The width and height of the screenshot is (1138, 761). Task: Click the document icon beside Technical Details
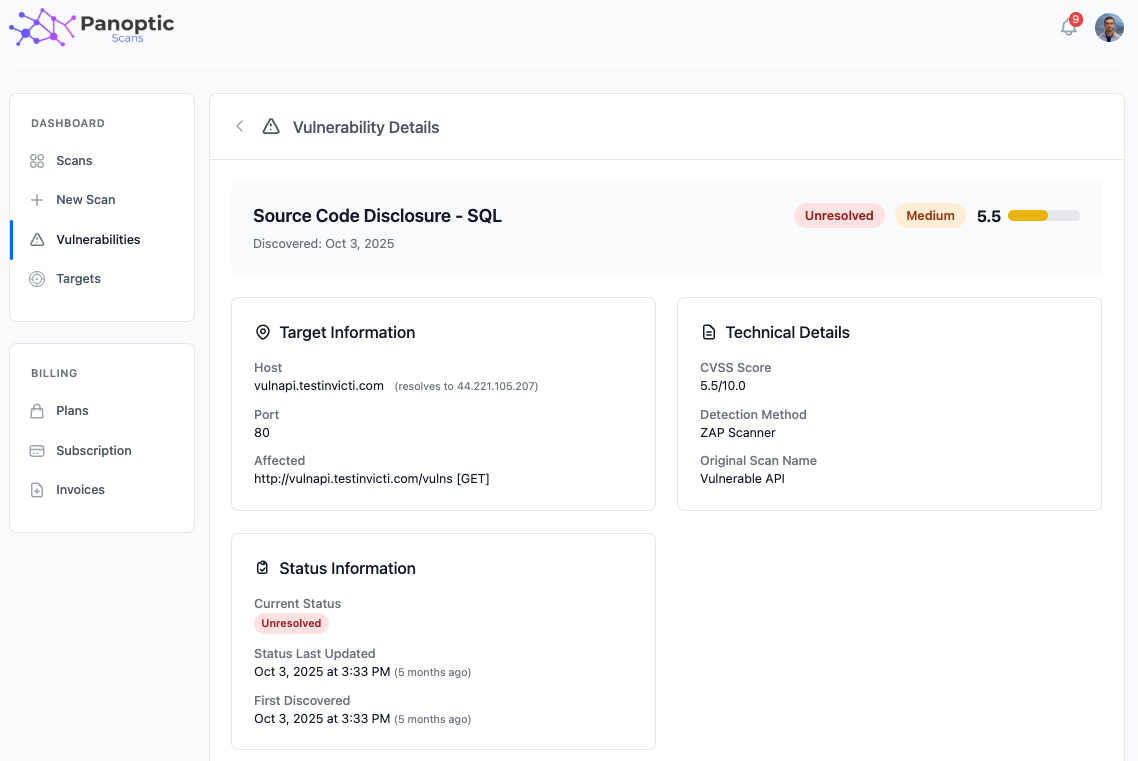[709, 331]
